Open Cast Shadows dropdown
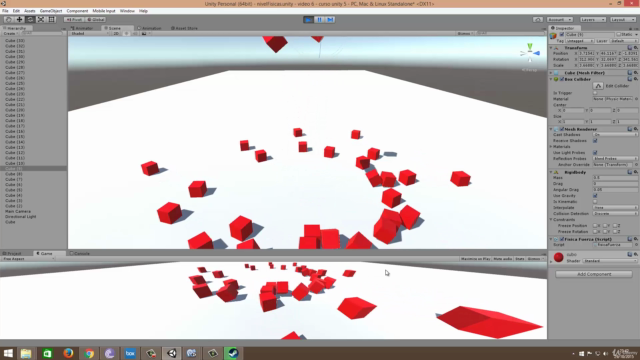640x360 pixels. click(x=615, y=135)
